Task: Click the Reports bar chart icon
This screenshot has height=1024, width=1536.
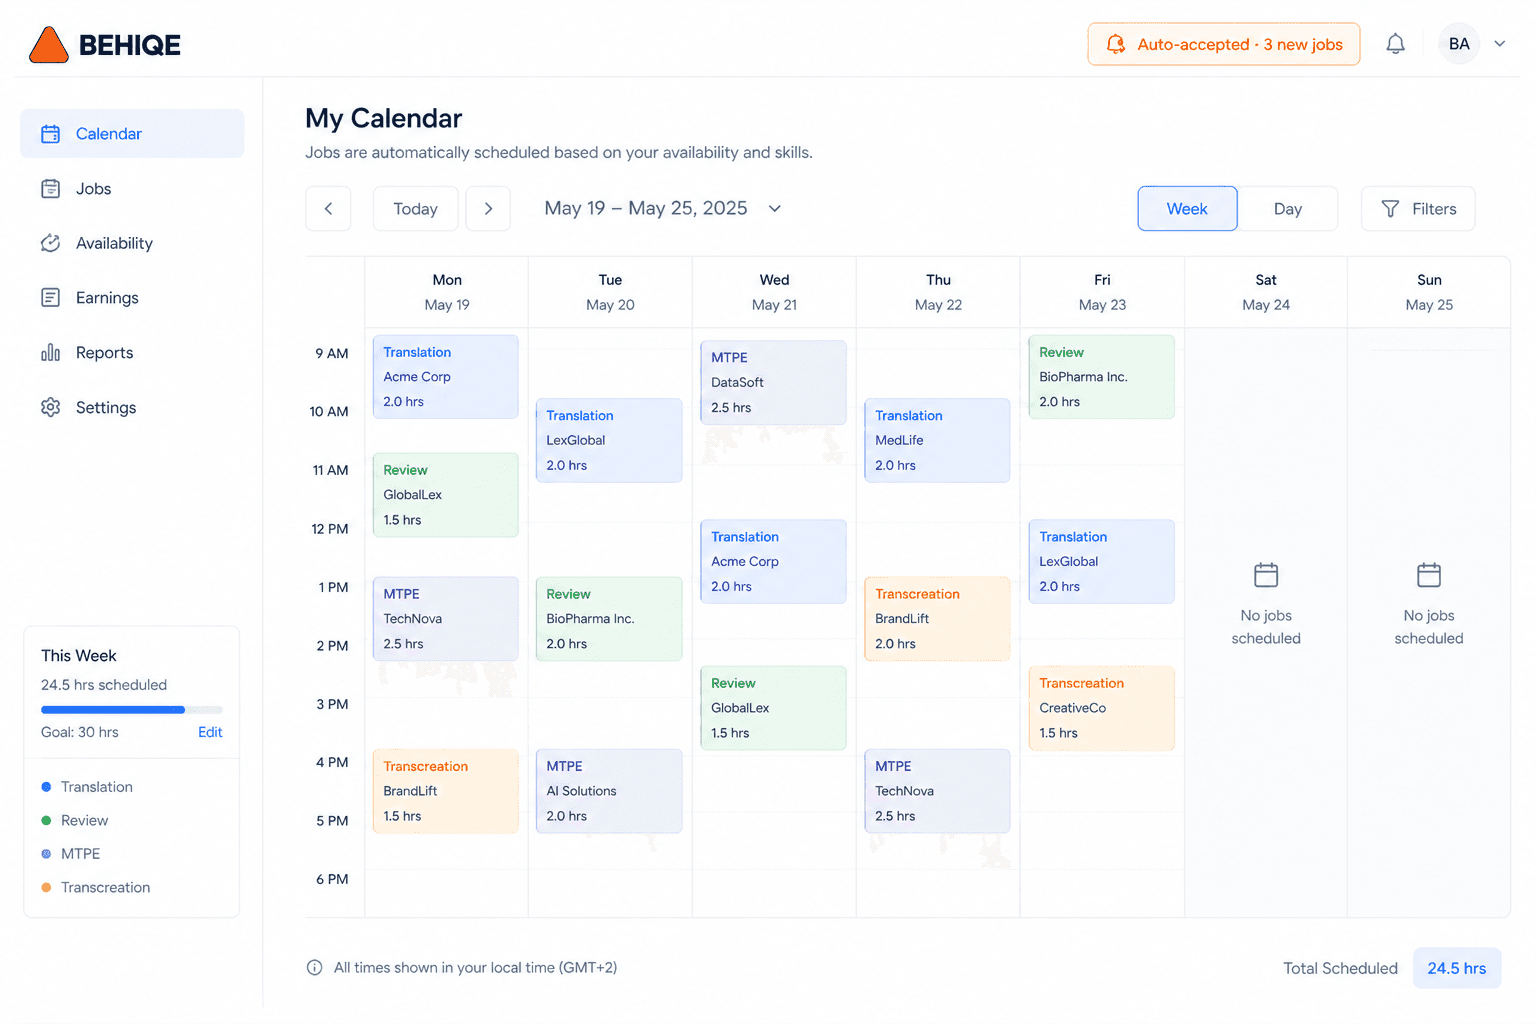Action: tap(50, 353)
